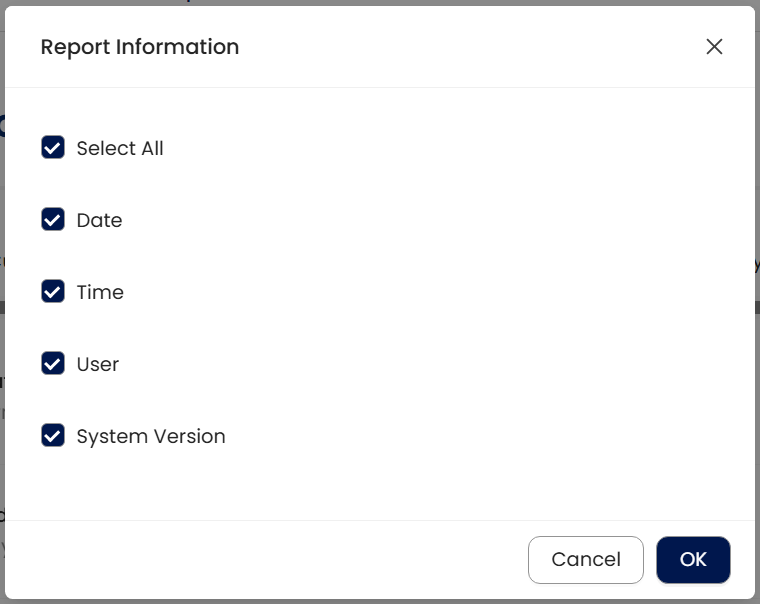Image resolution: width=760 pixels, height=604 pixels.
Task: Toggle the Select All option label
Action: (x=120, y=148)
